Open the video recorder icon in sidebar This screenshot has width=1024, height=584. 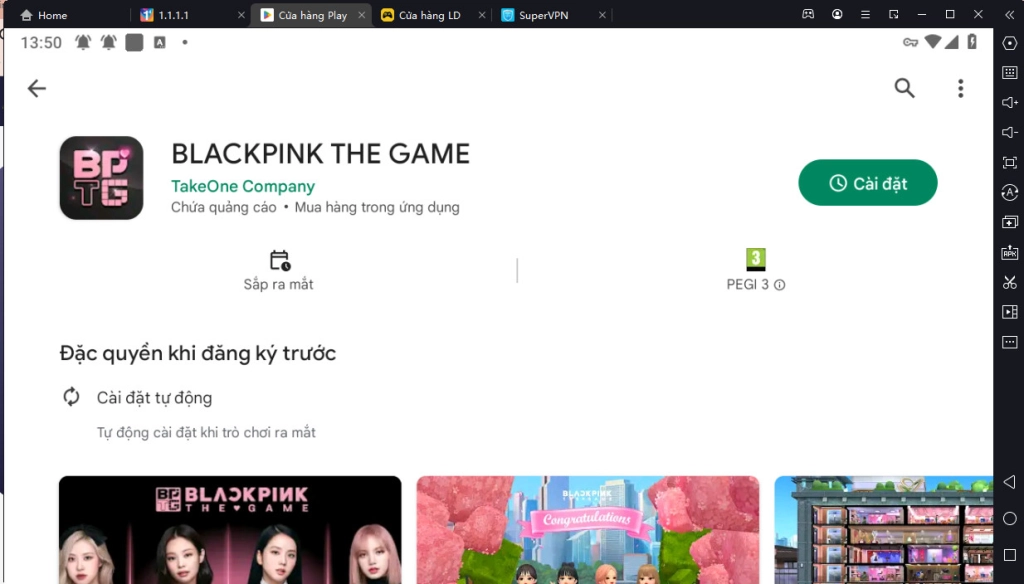pyautogui.click(x=1010, y=312)
